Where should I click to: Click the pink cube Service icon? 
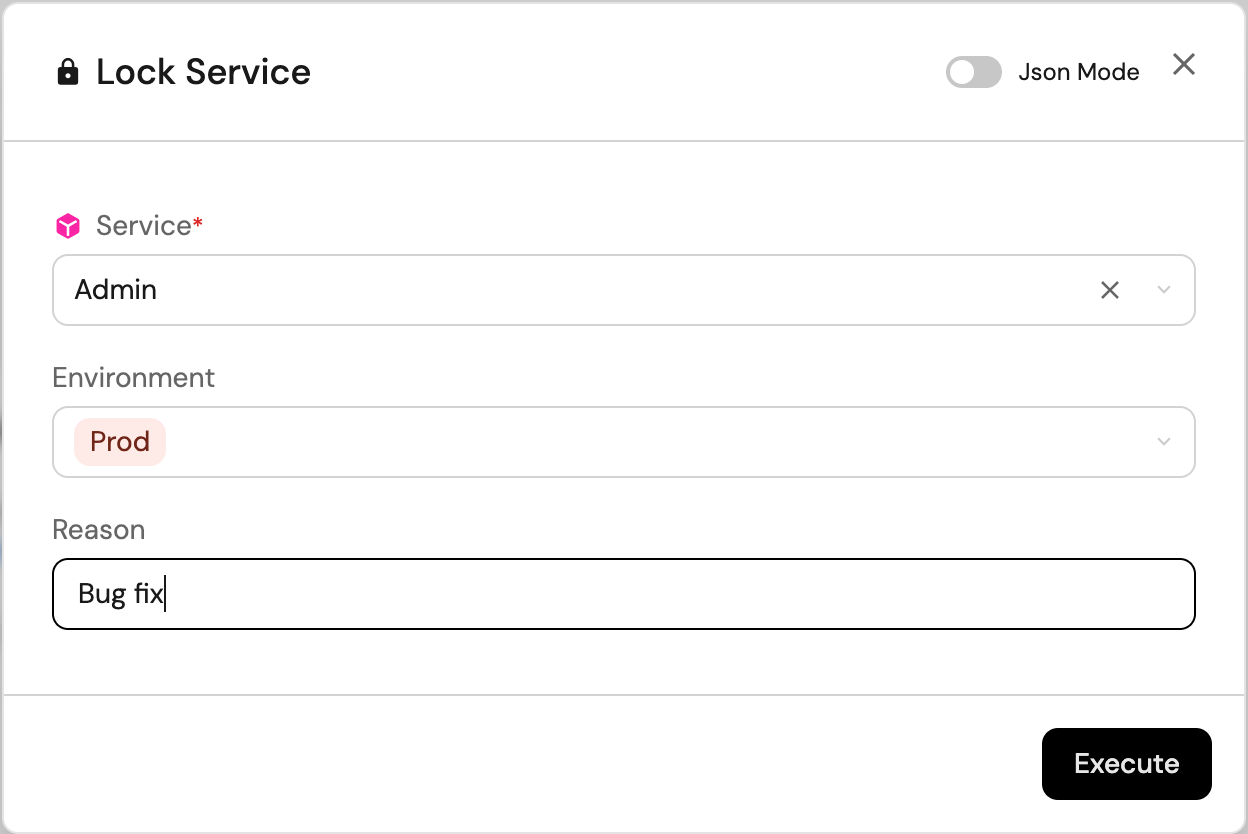(67, 227)
